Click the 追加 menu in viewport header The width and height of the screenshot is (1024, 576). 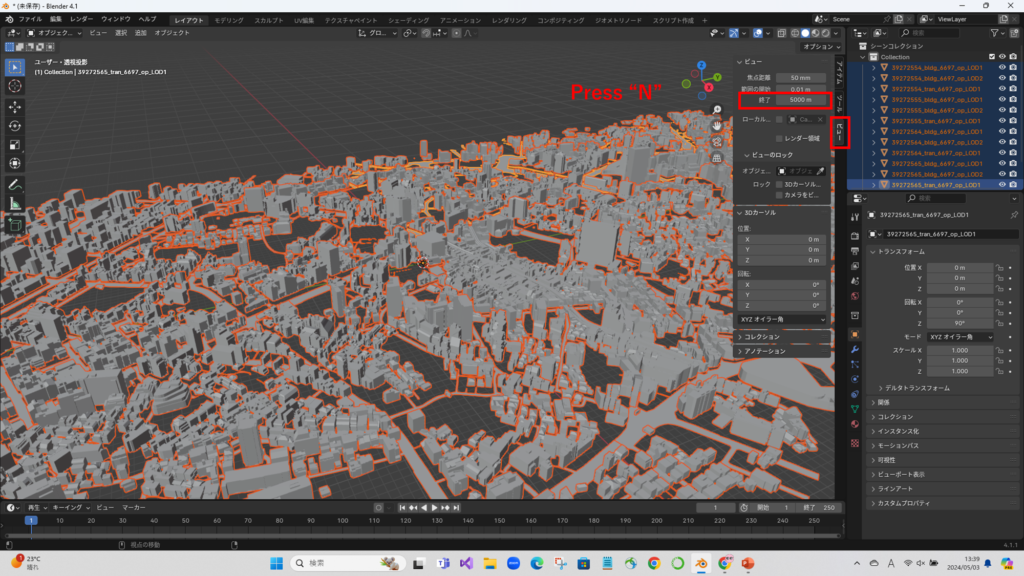[x=140, y=33]
